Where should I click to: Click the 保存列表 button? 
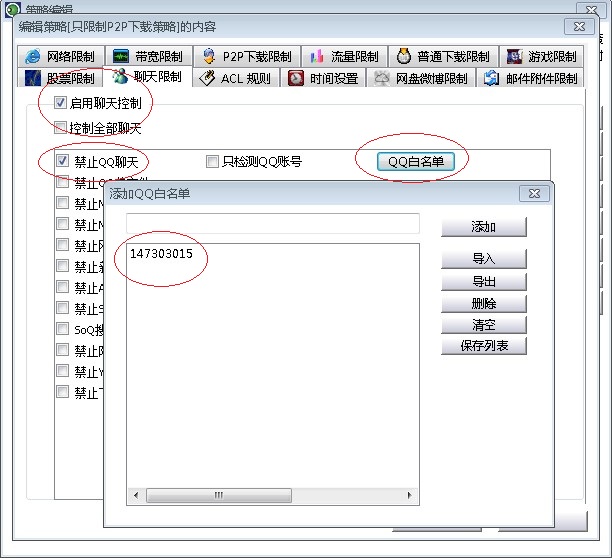point(484,345)
